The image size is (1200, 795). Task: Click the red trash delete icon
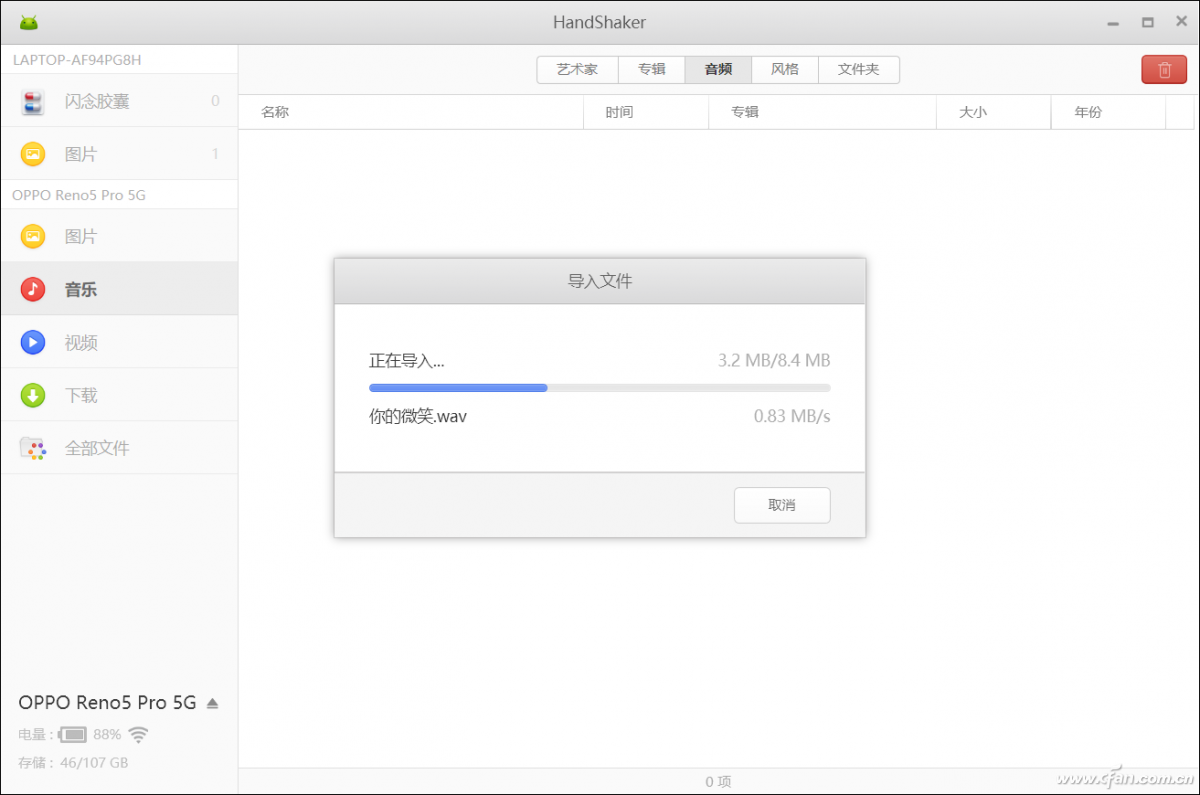(x=1164, y=69)
